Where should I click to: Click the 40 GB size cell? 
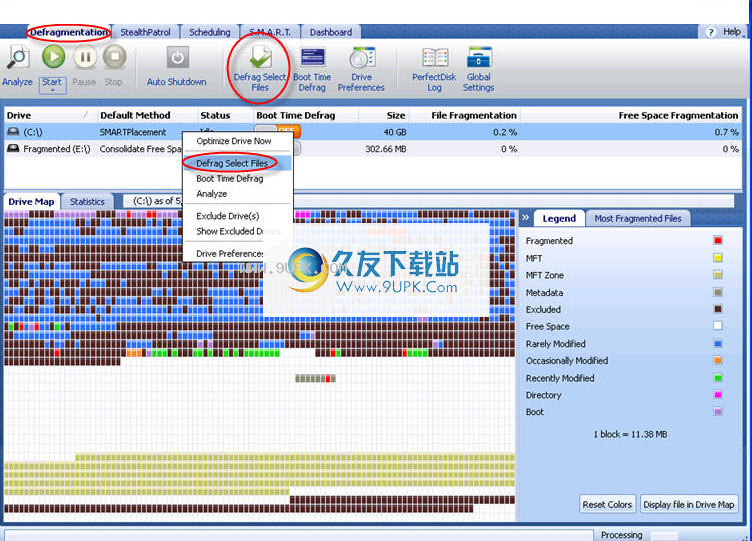[395, 132]
